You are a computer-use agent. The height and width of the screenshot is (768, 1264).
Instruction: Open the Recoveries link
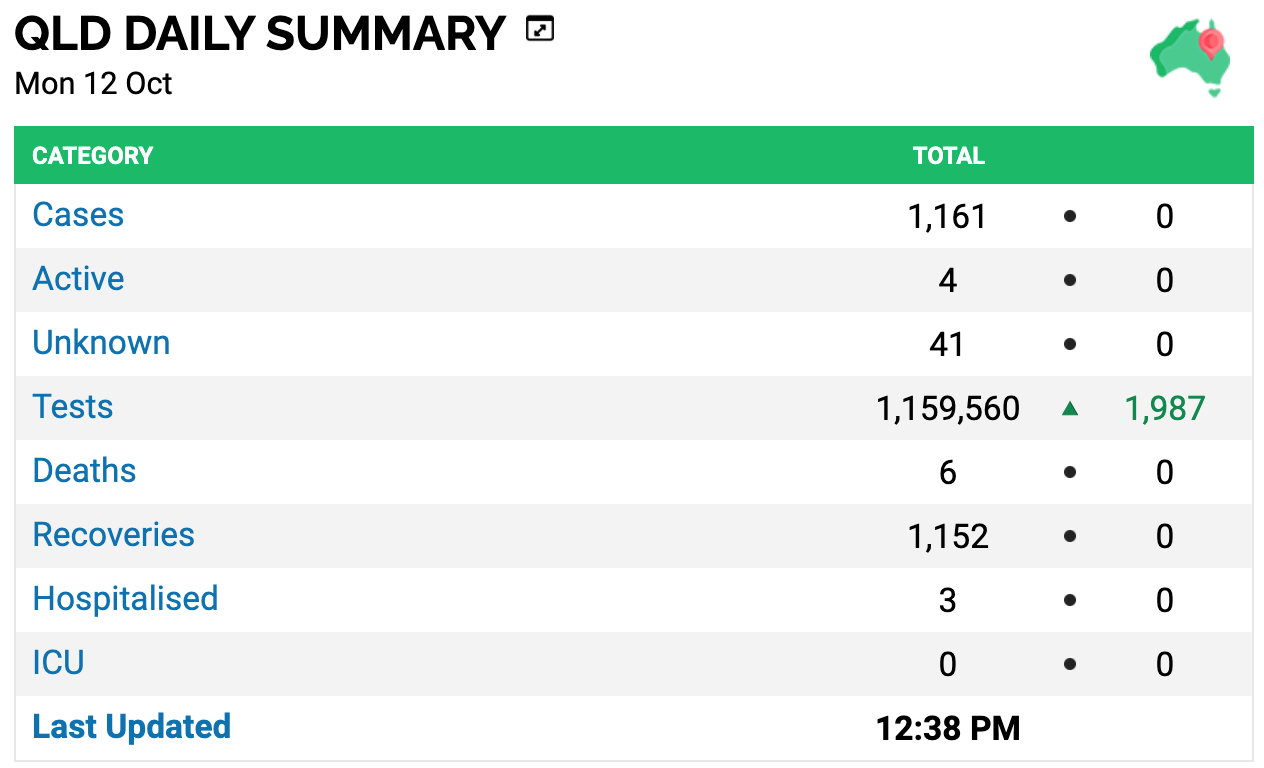[x=114, y=535]
